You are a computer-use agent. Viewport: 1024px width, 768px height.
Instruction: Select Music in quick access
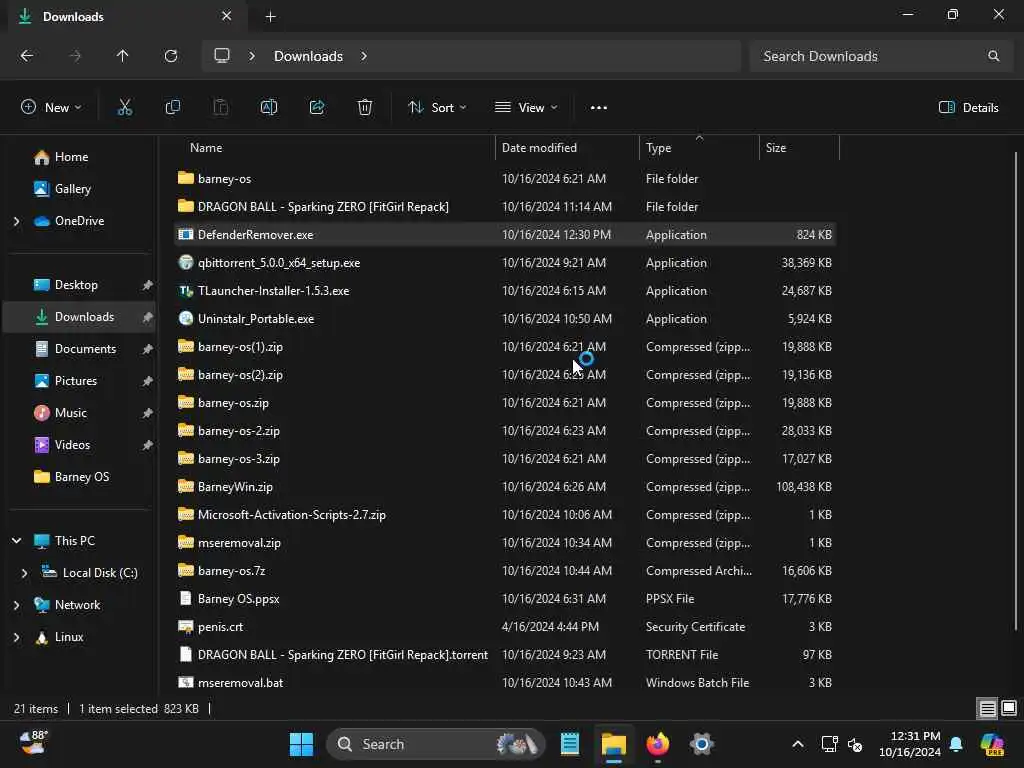tap(71, 413)
